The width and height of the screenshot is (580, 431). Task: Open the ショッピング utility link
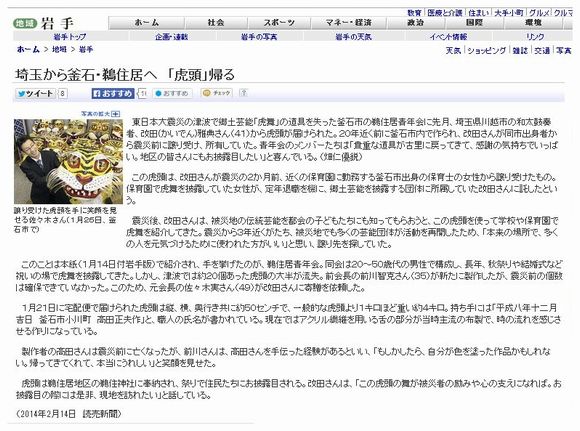486,50
